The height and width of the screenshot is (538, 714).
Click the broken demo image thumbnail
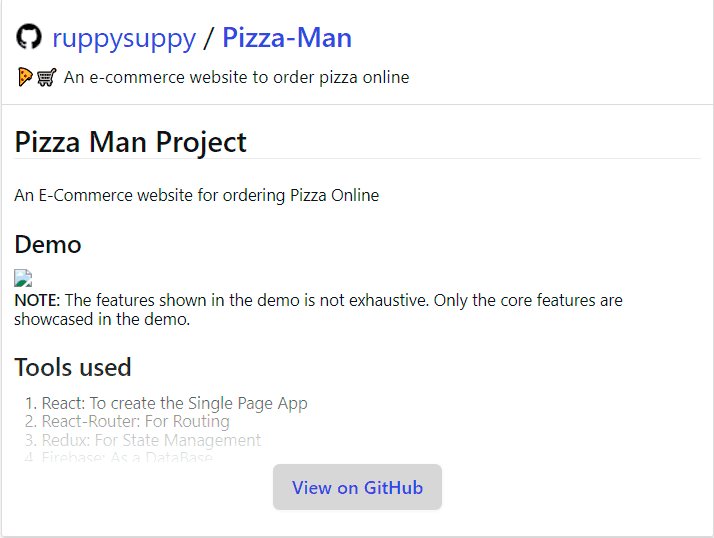tap(23, 278)
